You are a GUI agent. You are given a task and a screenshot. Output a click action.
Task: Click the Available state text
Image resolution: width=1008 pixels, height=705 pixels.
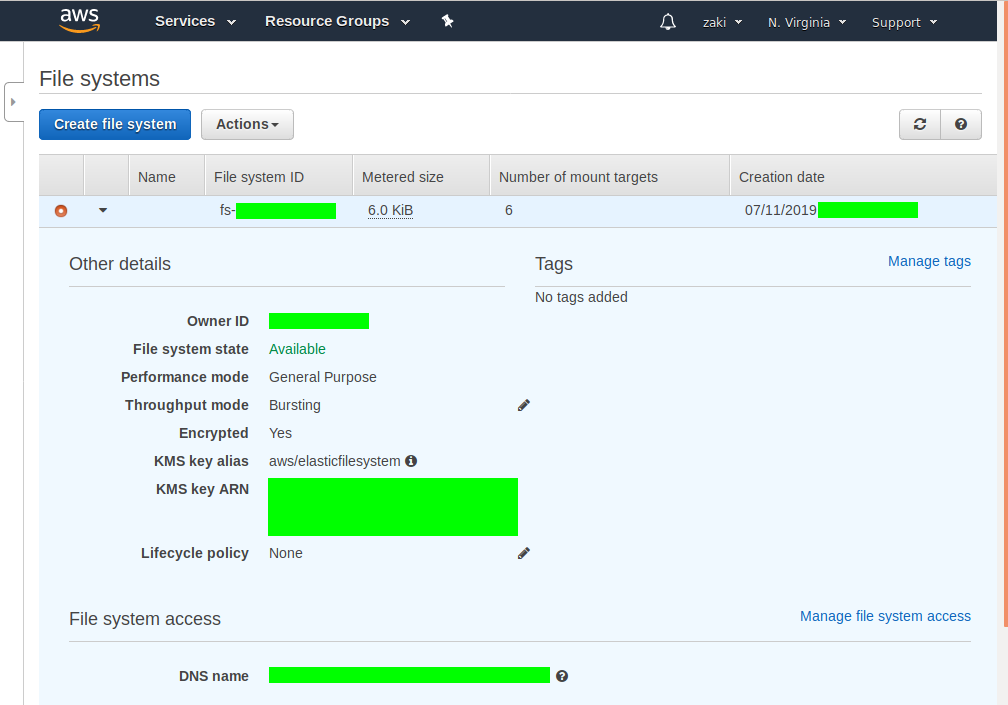point(297,349)
